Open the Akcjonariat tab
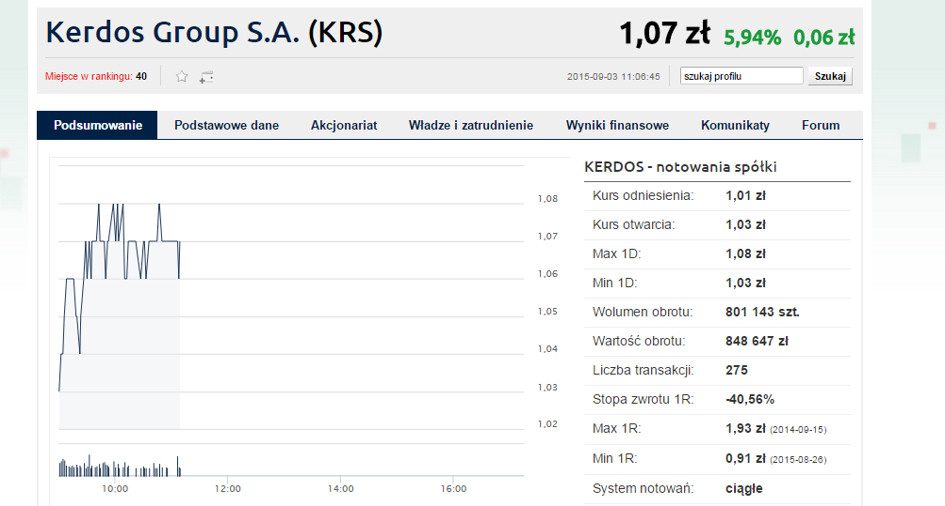Viewport: 945px width, 506px height. click(x=344, y=125)
